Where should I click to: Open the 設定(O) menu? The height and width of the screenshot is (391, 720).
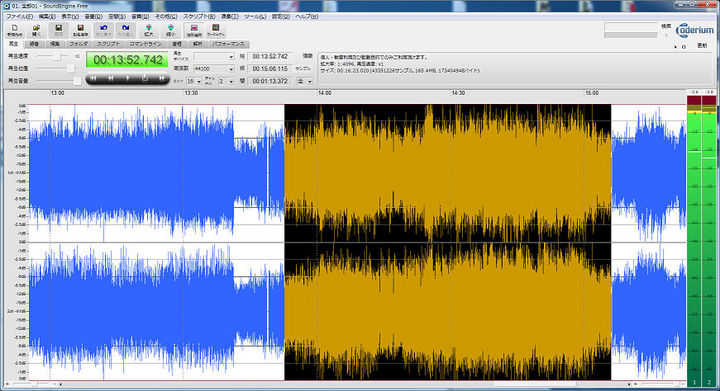[281, 17]
